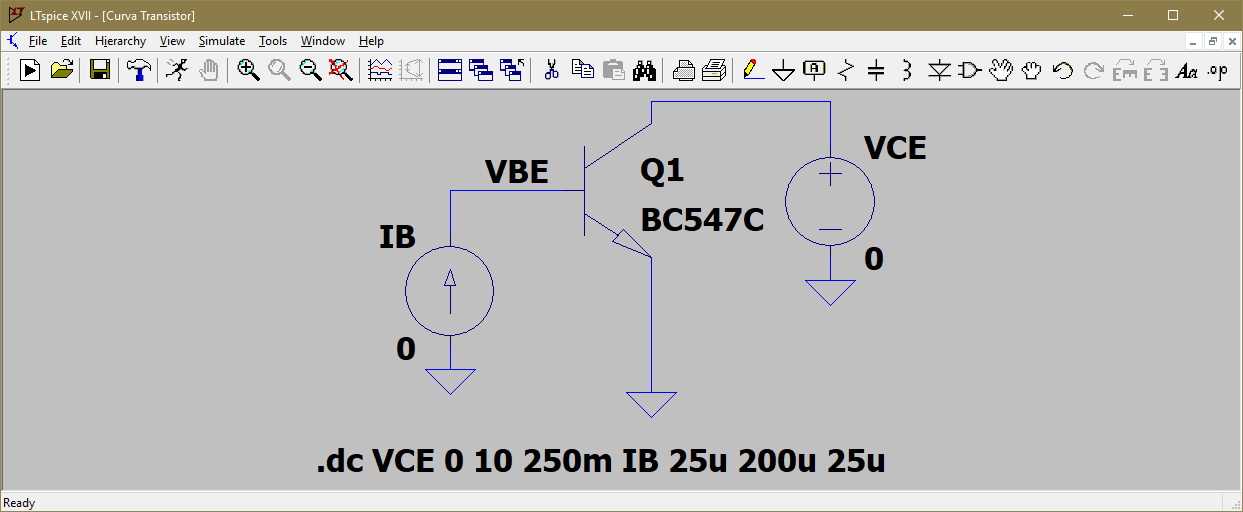Viewport: 1243px width, 512px height.
Task: Pick the Capacitor tool
Action: (x=876, y=70)
